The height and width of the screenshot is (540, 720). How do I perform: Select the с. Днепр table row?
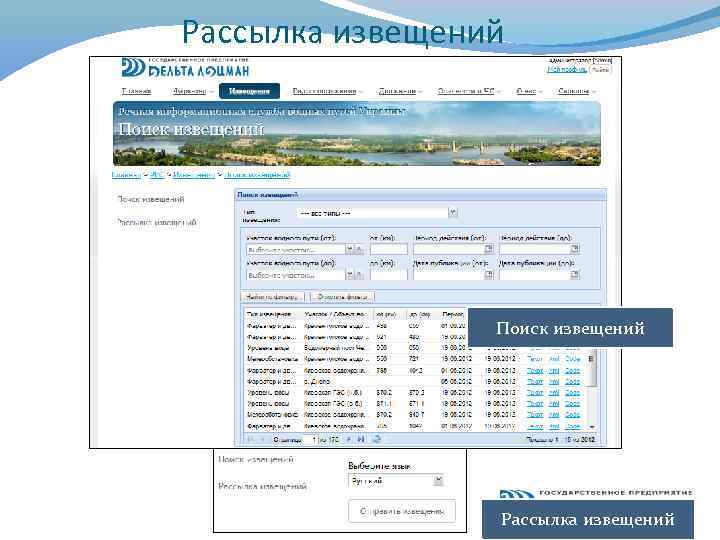tap(416, 382)
